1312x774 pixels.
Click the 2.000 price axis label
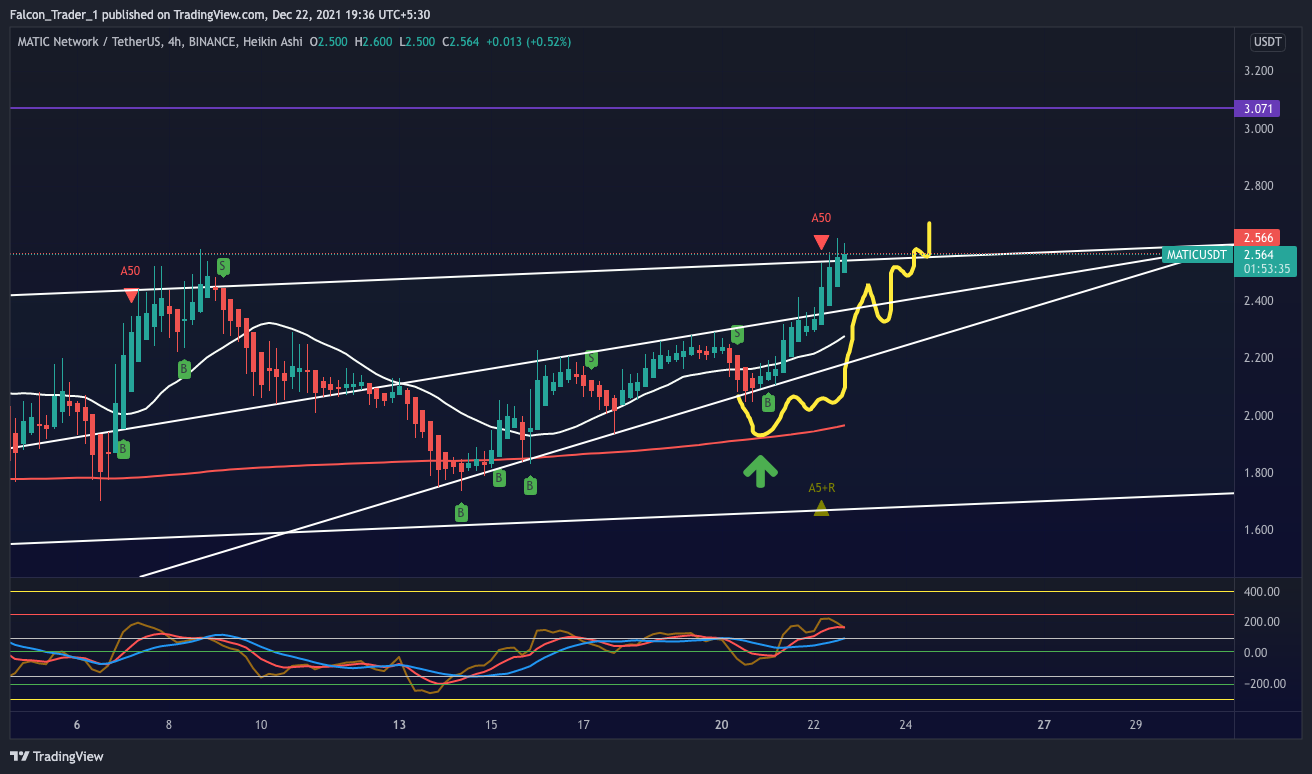point(1258,416)
